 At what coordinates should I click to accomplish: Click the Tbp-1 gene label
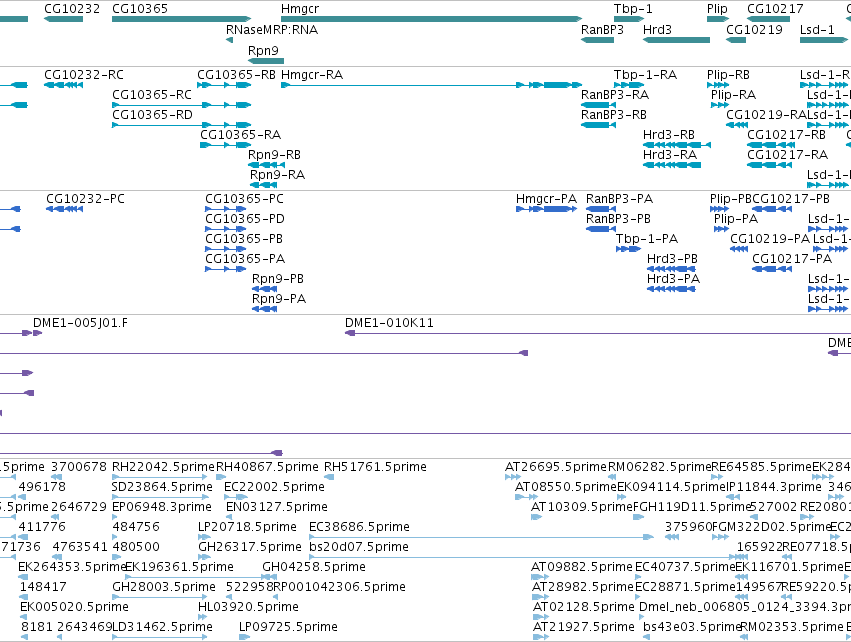(633, 9)
